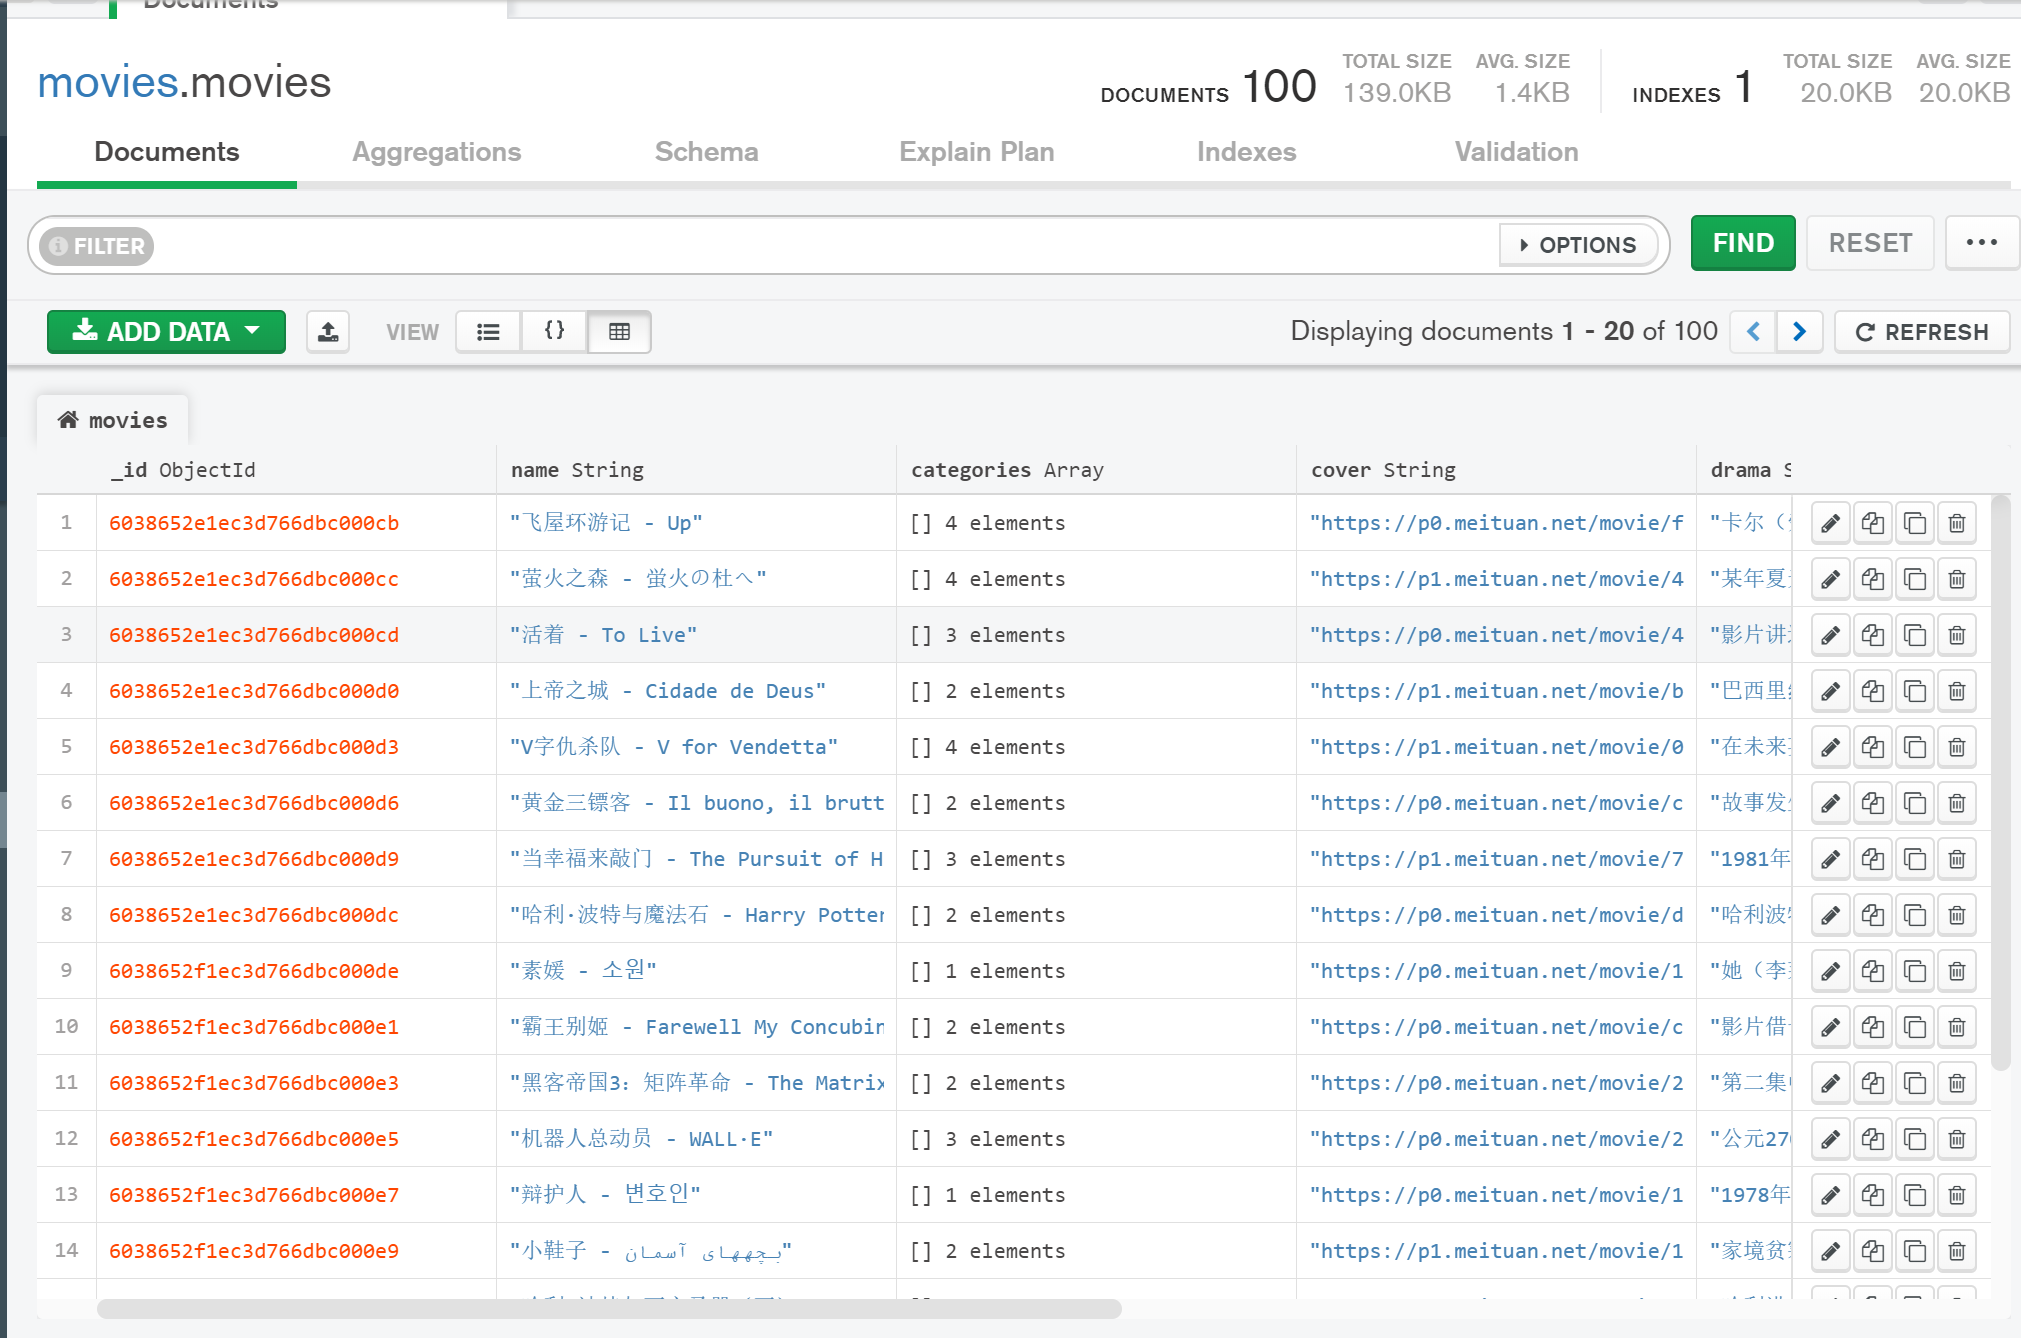Switch to the Aggregations tab
This screenshot has height=1338, width=2021.
coord(436,152)
